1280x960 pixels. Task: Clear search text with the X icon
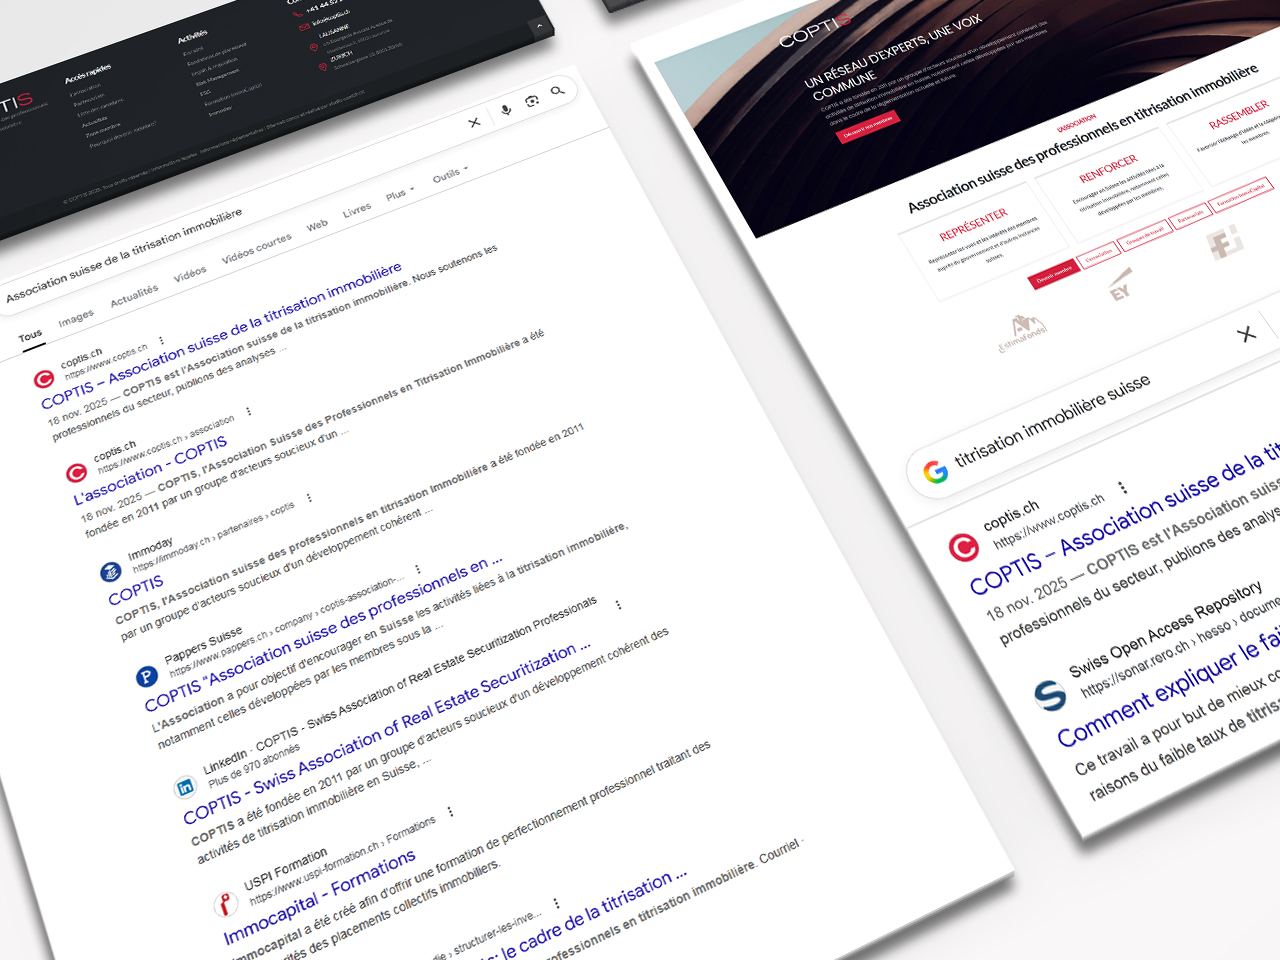tap(474, 122)
